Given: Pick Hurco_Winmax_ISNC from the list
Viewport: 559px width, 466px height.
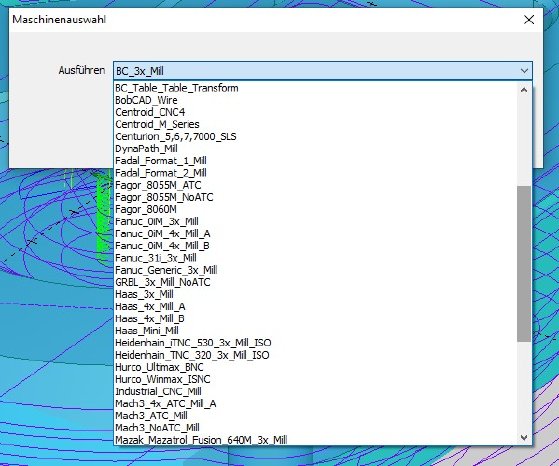Looking at the screenshot, I should [x=316, y=379].
